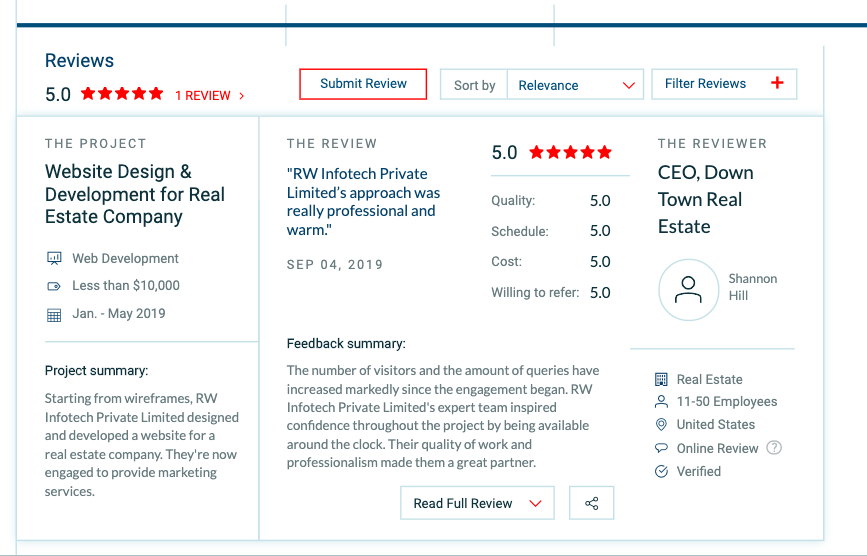The image size is (867, 556).
Task: Click the 11-50 Employees text
Action: pyautogui.click(x=727, y=402)
